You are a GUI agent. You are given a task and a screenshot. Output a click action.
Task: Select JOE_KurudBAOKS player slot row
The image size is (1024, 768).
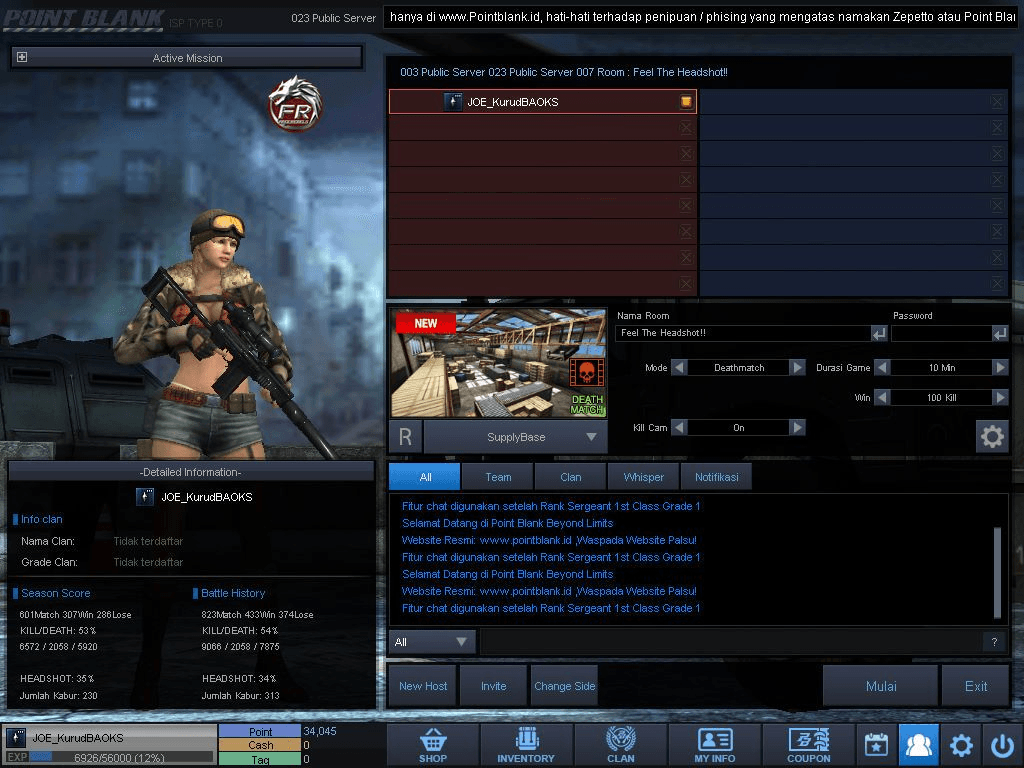pos(543,102)
